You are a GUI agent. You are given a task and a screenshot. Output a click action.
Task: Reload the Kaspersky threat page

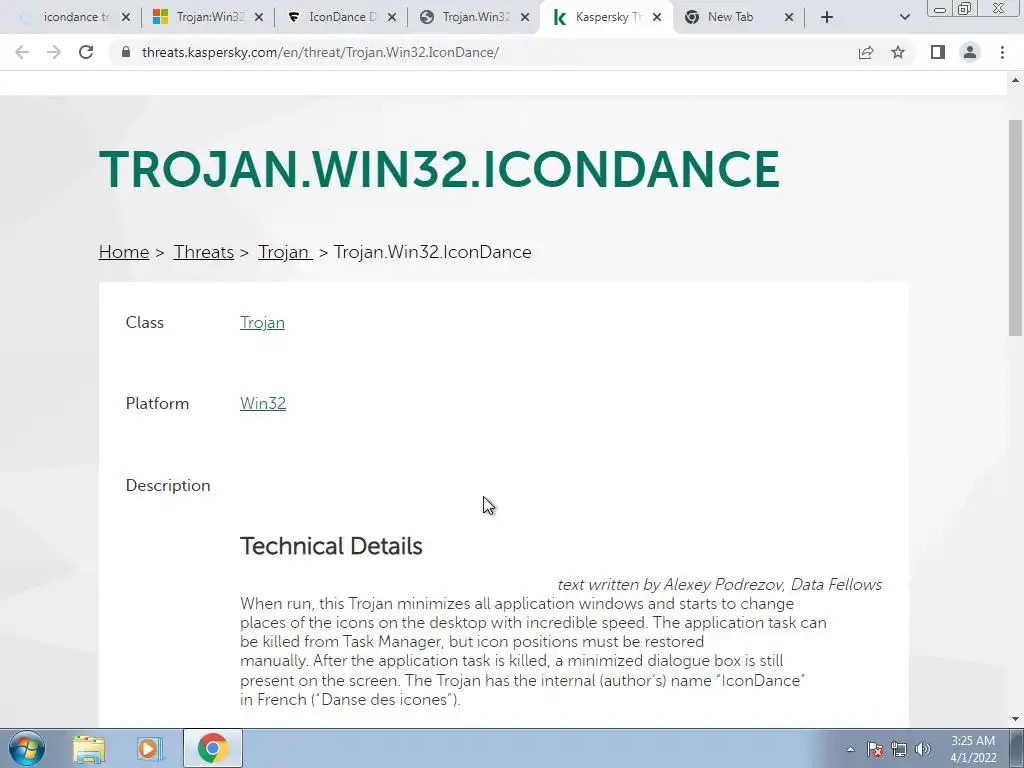(x=86, y=52)
